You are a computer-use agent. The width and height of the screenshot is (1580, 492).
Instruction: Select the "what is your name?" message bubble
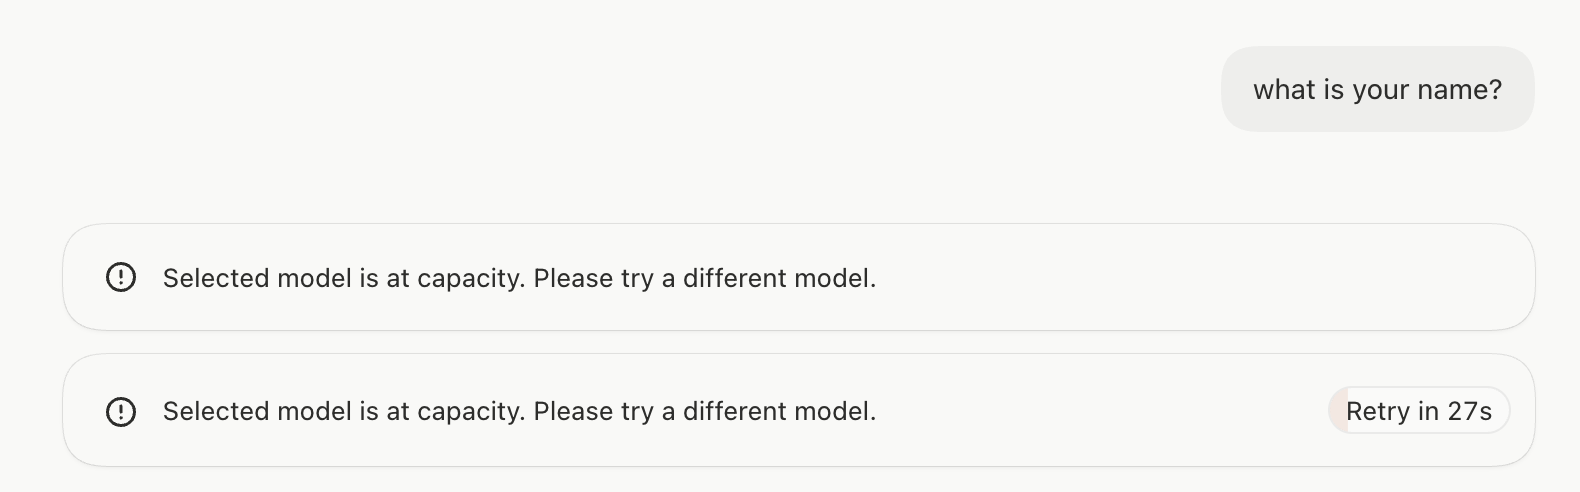click(x=1377, y=89)
